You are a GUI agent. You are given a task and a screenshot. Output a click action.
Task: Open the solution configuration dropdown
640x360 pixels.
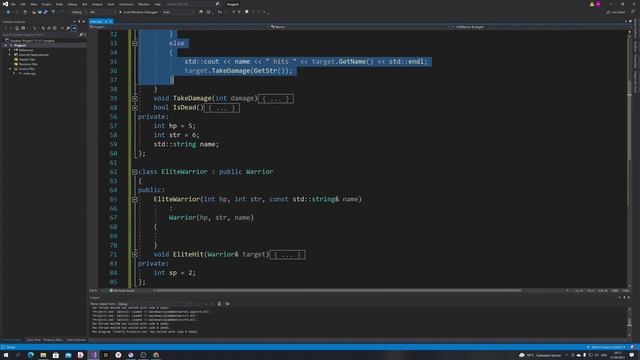pos(79,12)
